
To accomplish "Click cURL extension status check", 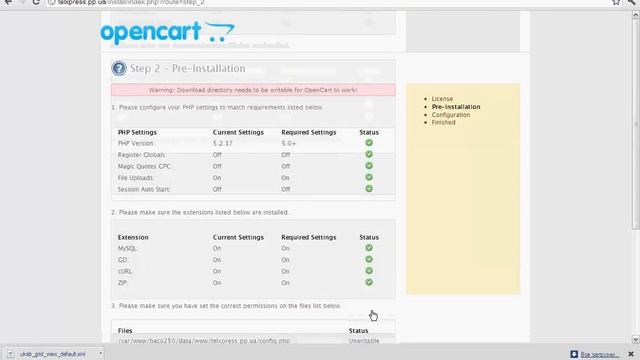I will (x=369, y=271).
